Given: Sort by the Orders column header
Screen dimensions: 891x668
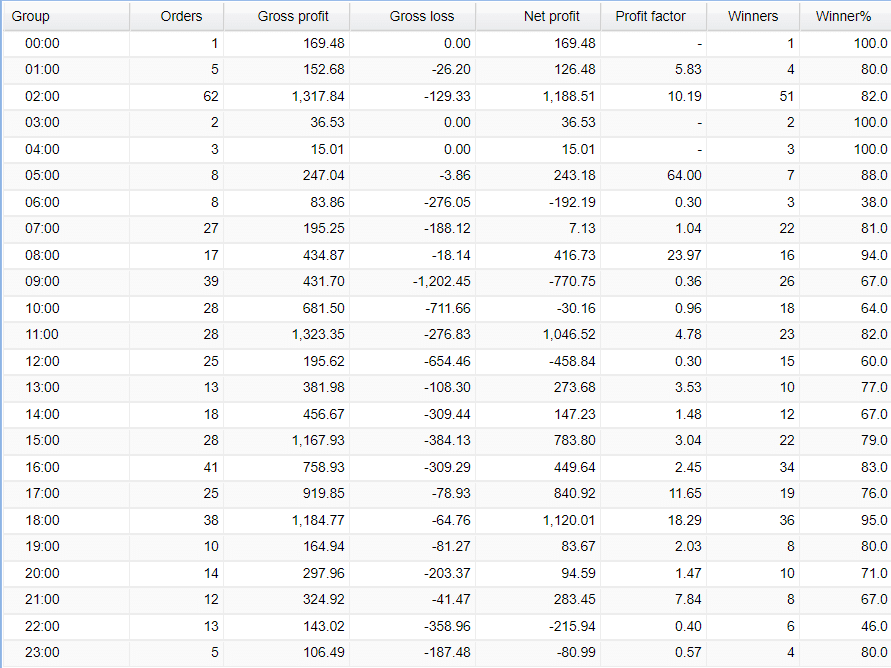Looking at the screenshot, I should [177, 16].
